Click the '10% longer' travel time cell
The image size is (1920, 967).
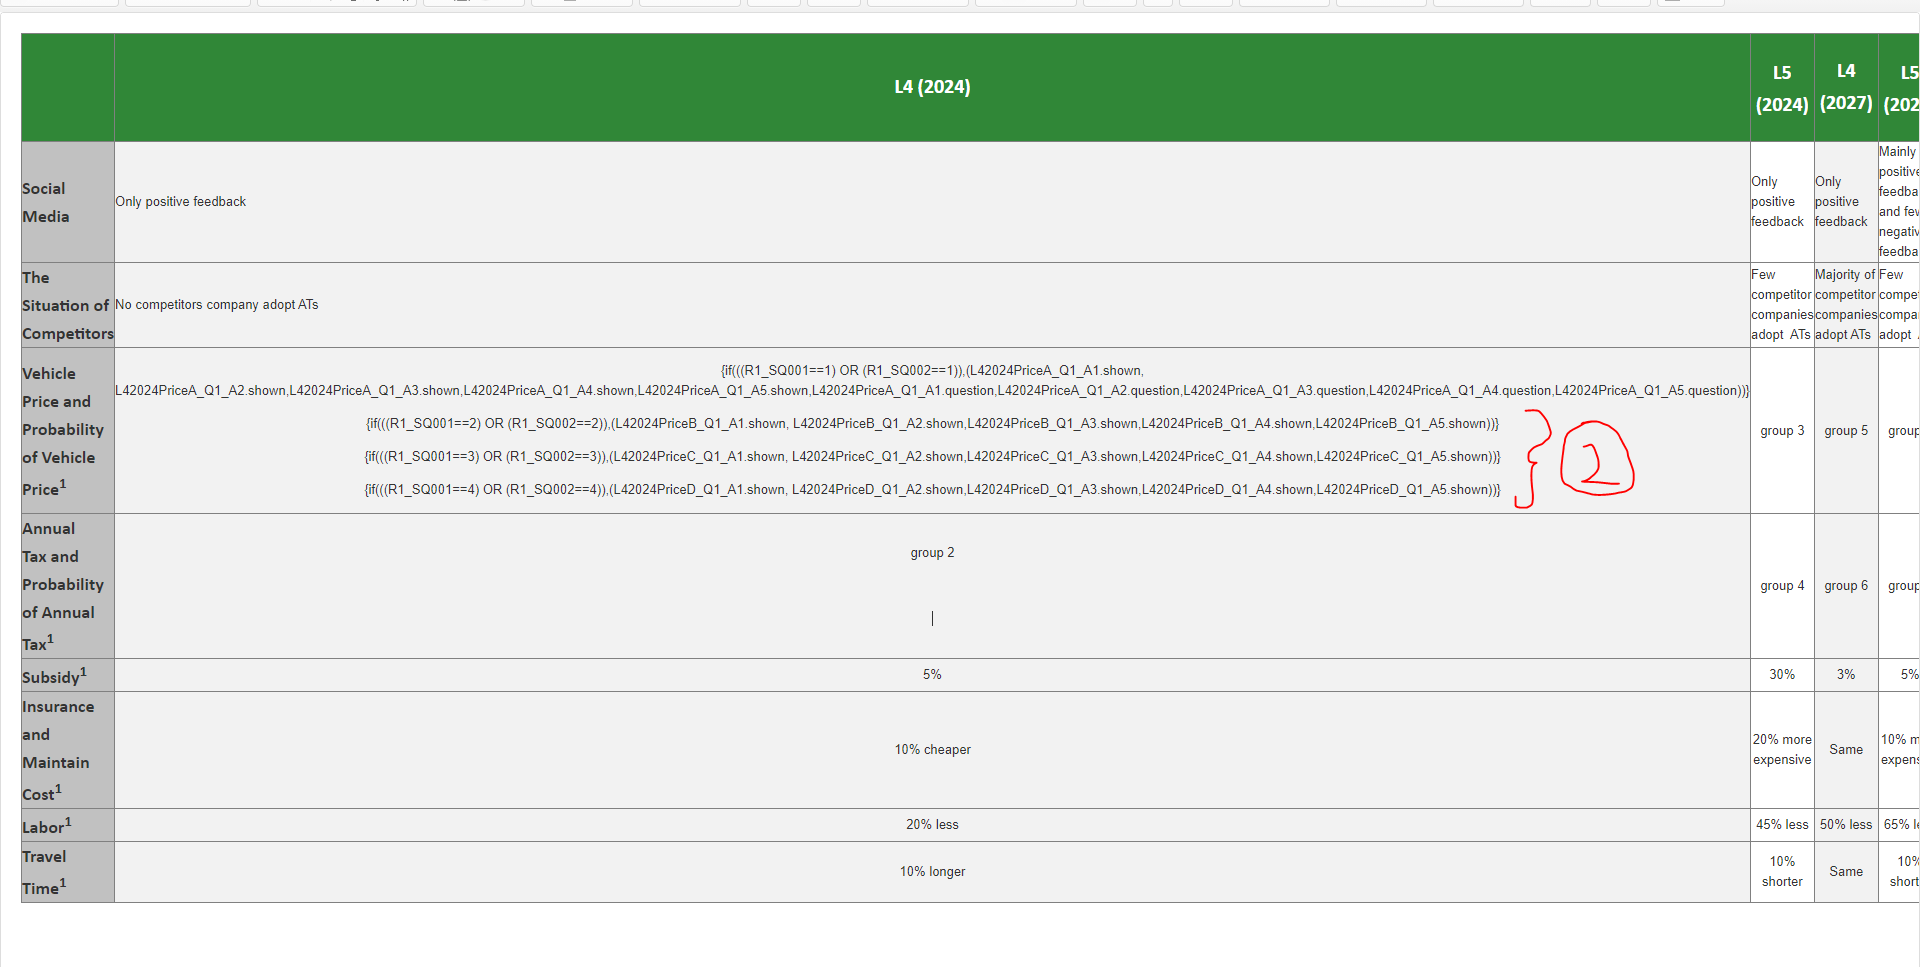[931, 872]
